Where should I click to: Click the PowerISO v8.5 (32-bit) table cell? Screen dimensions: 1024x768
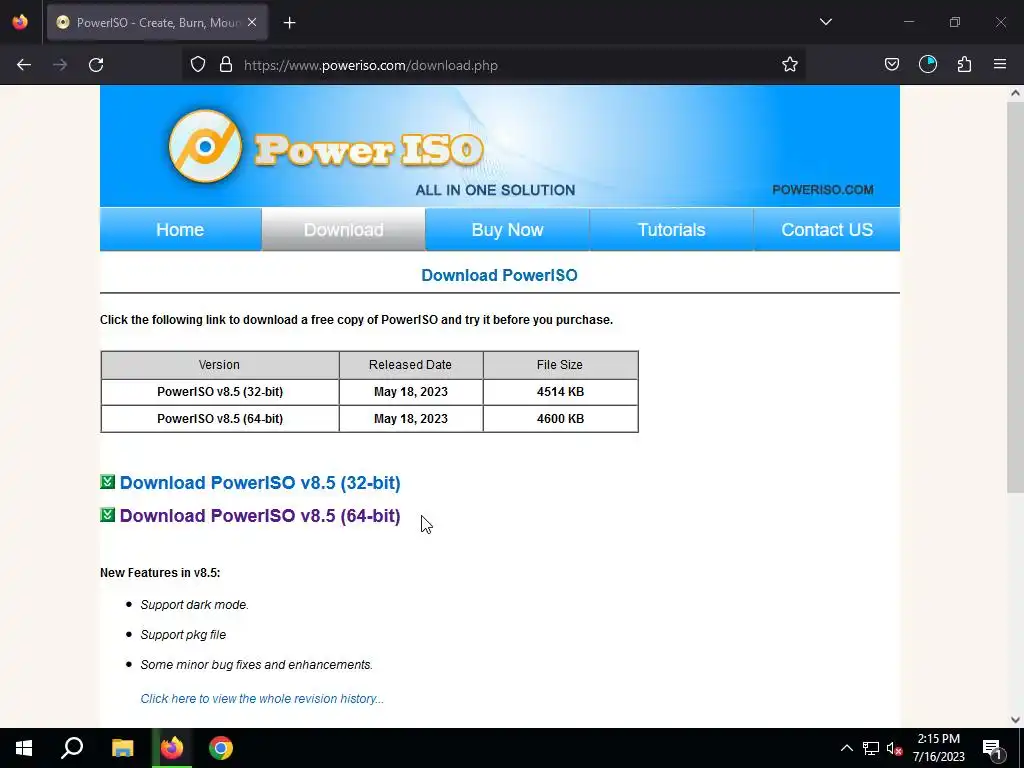click(220, 392)
